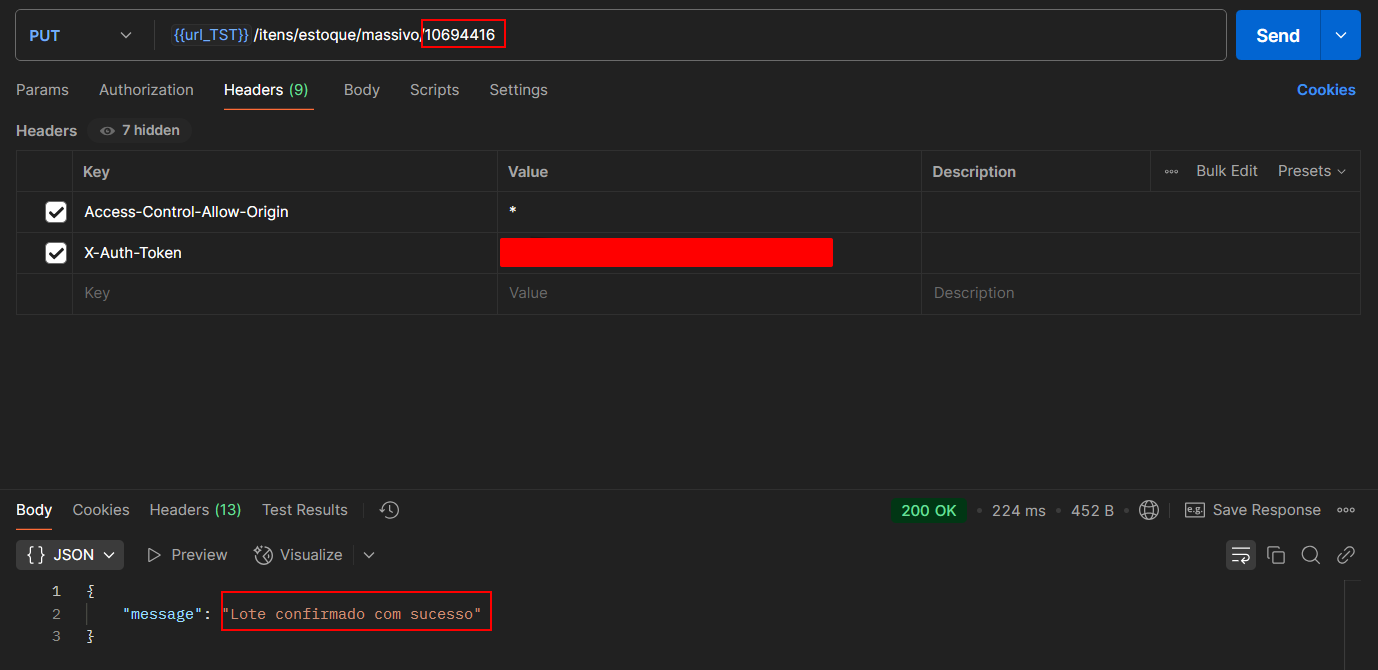Click the globe network info icon
This screenshot has width=1378, height=670.
coord(1149,510)
